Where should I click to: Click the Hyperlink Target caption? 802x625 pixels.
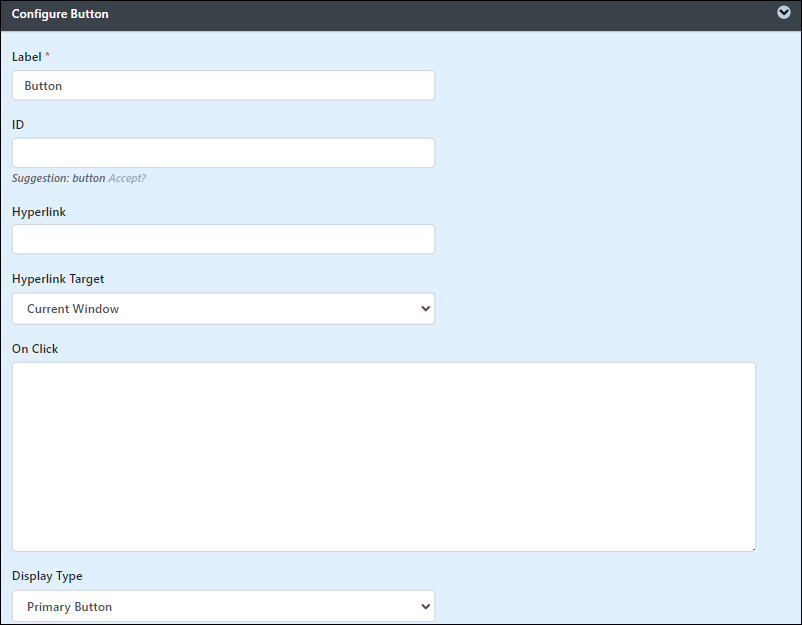click(x=58, y=279)
